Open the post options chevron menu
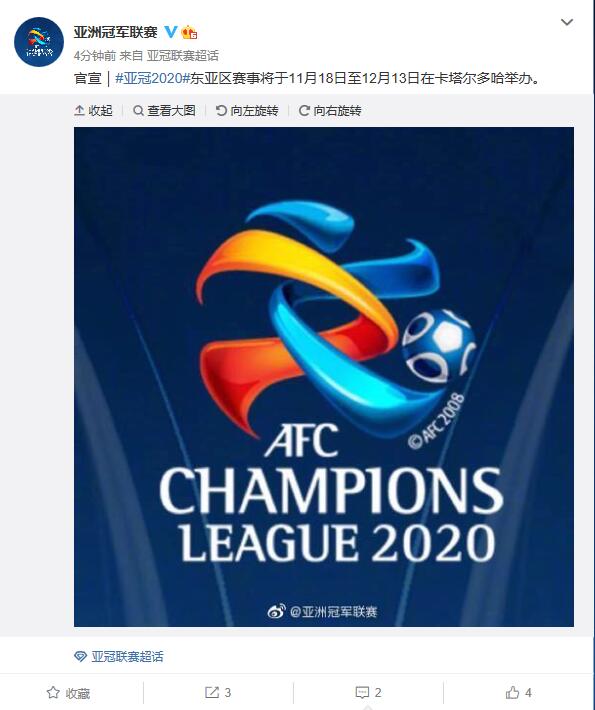The image size is (595, 710). (567, 22)
